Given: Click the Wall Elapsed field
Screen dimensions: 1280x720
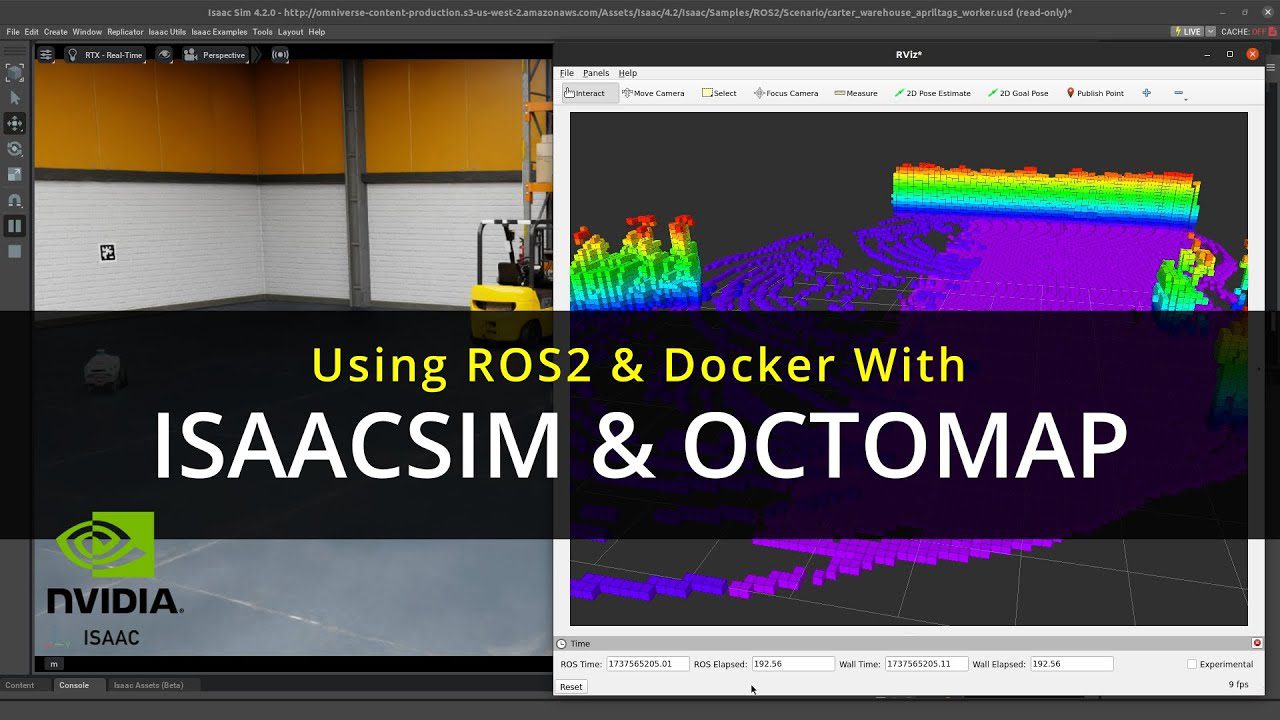Looking at the screenshot, I should tap(1071, 664).
